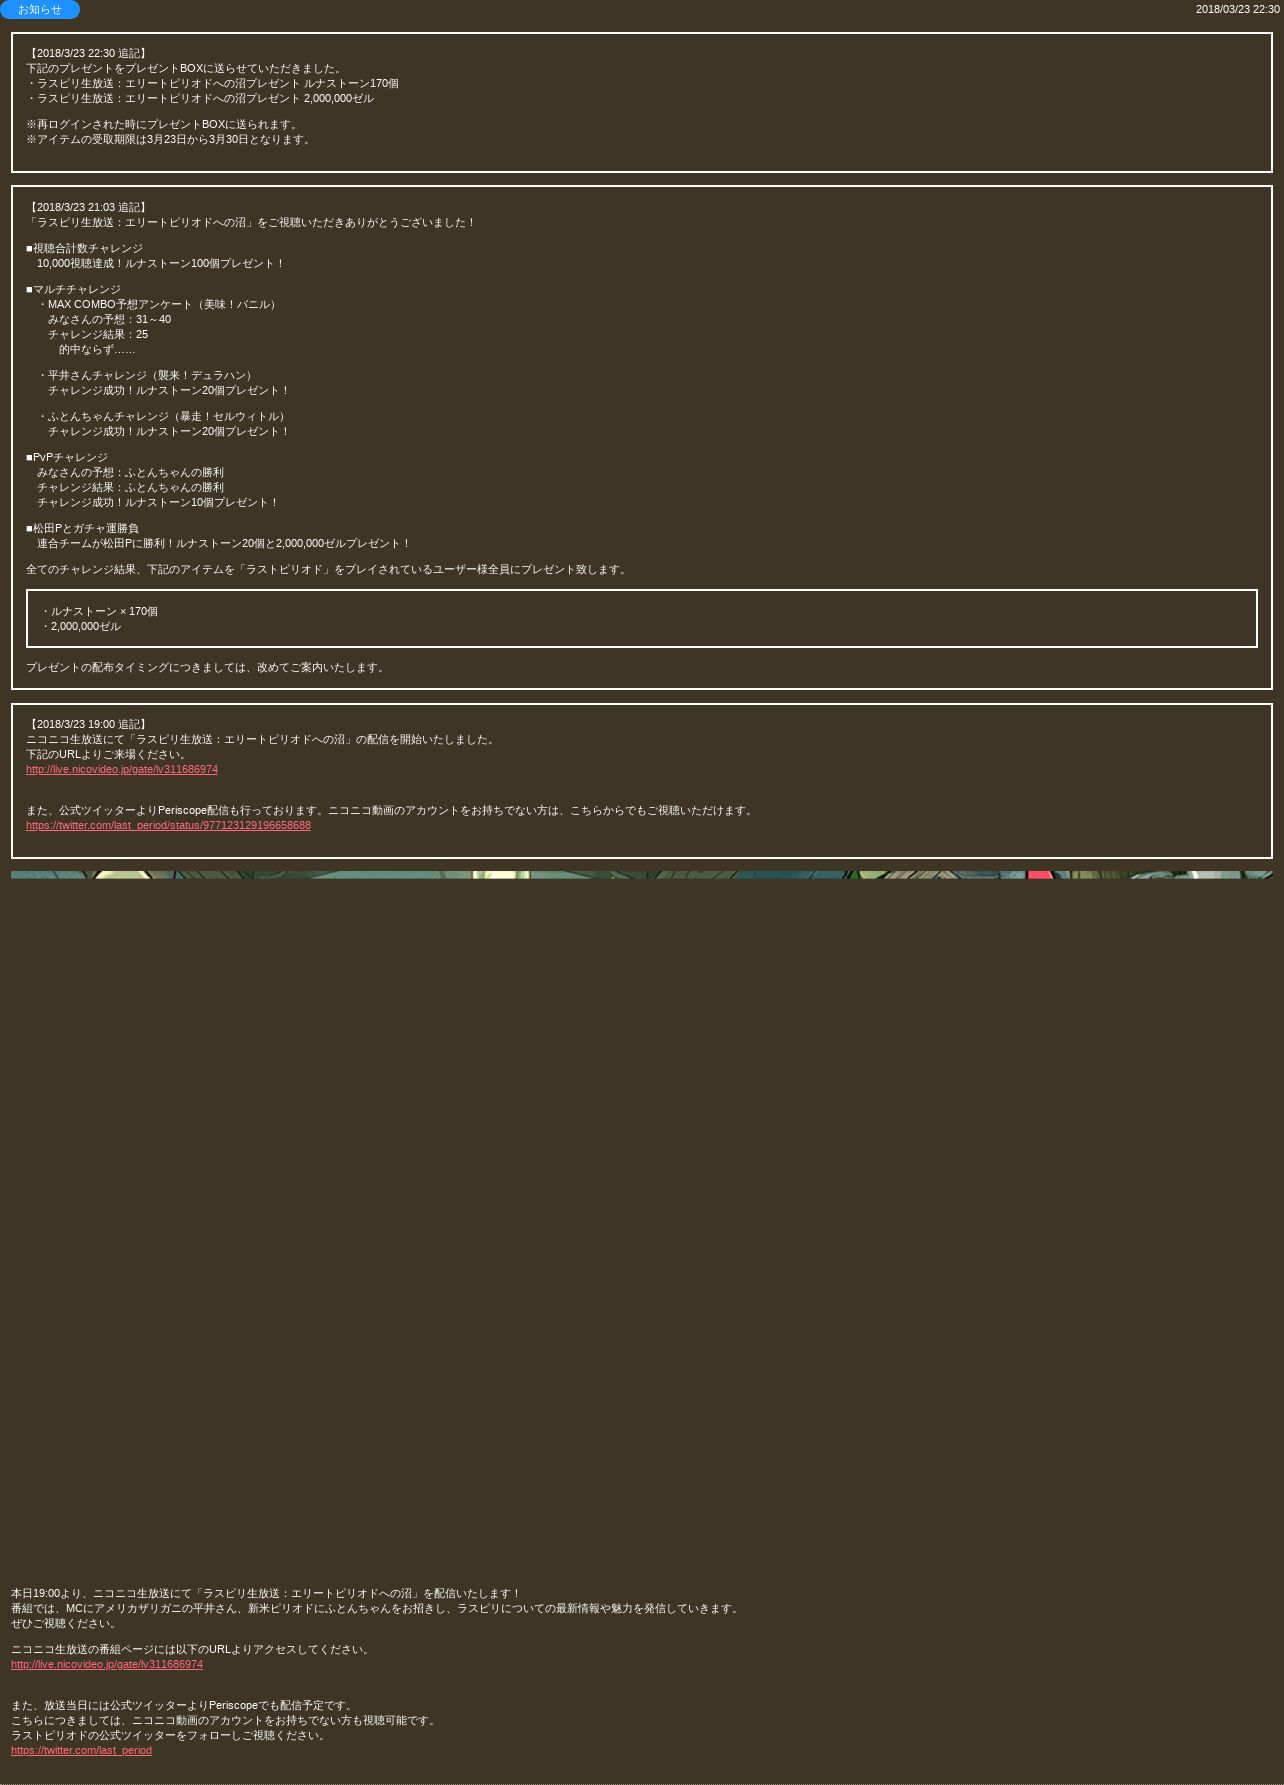The width and height of the screenshot is (1284, 1785).
Task: Open the twitter status 977123129196658688 link
Action: pyautogui.click(x=168, y=825)
